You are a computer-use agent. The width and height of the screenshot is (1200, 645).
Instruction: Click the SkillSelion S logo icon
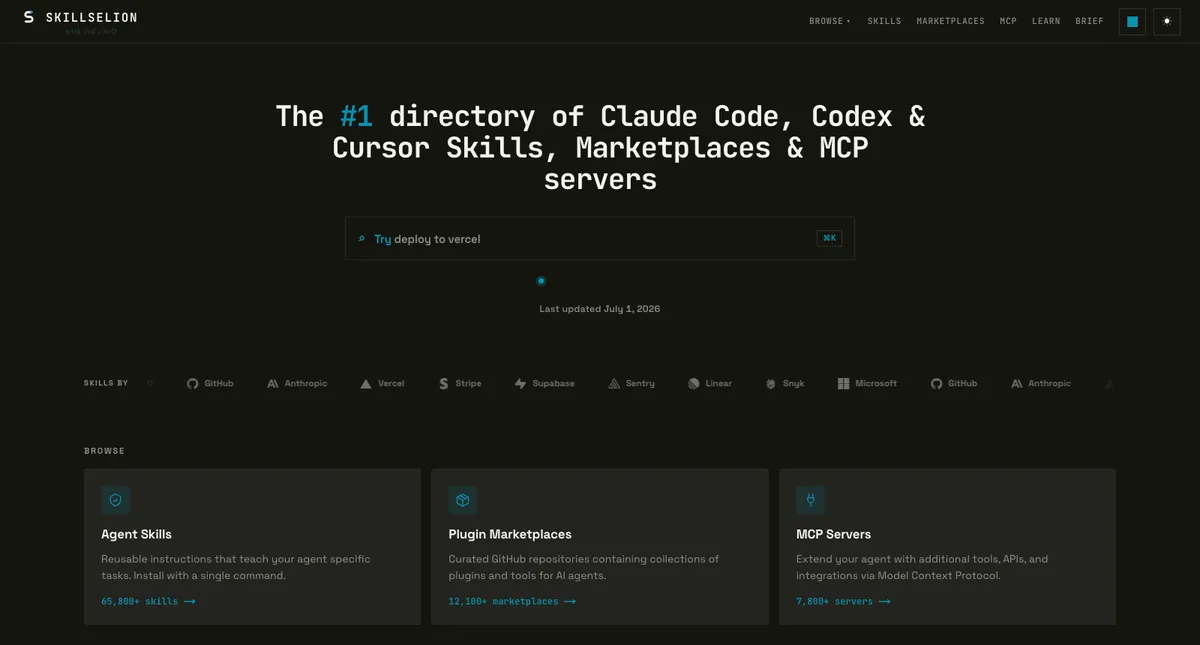(29, 17)
